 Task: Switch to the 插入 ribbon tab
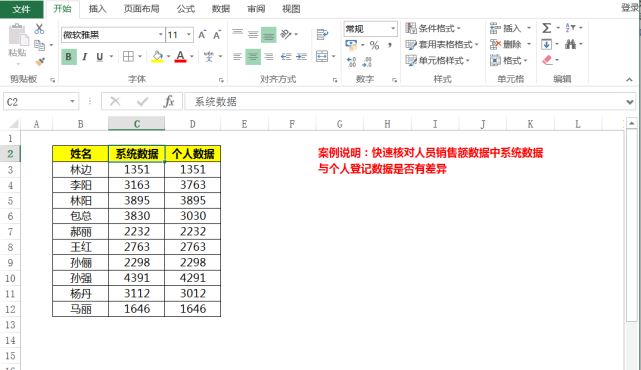[x=97, y=9]
